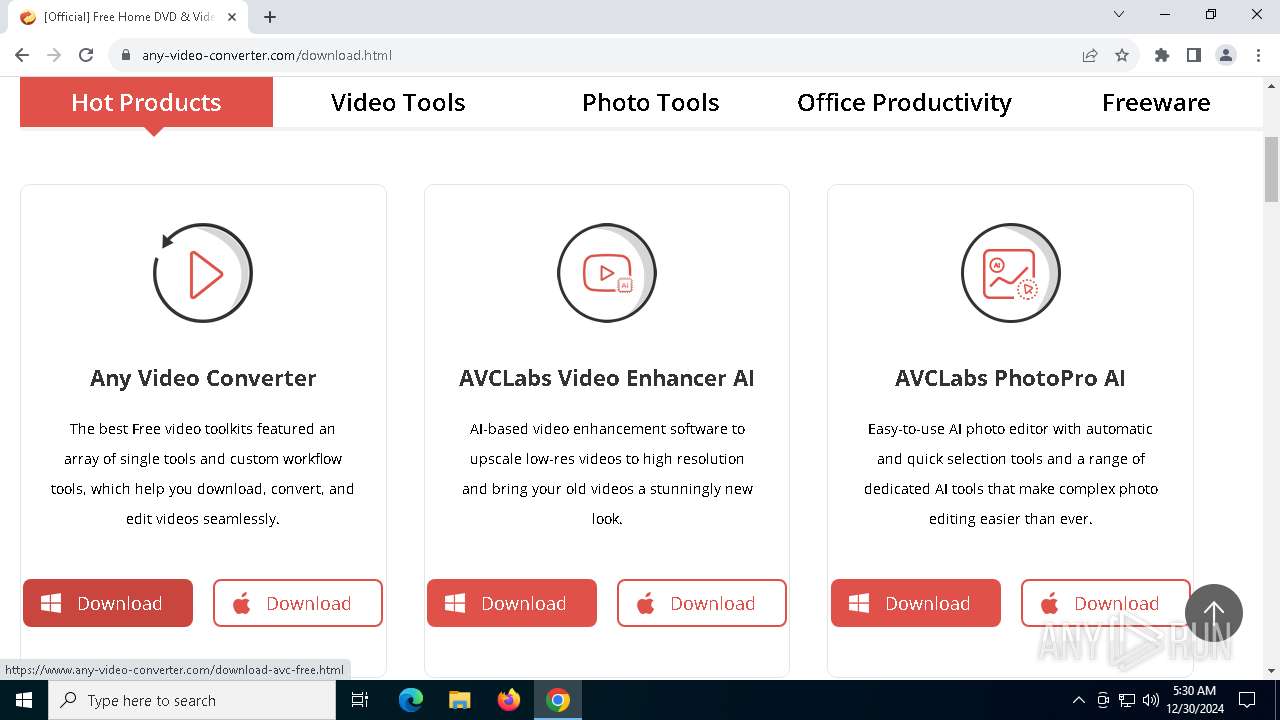1280x720 pixels.
Task: Open File Explorer from the taskbar
Action: pyautogui.click(x=459, y=700)
